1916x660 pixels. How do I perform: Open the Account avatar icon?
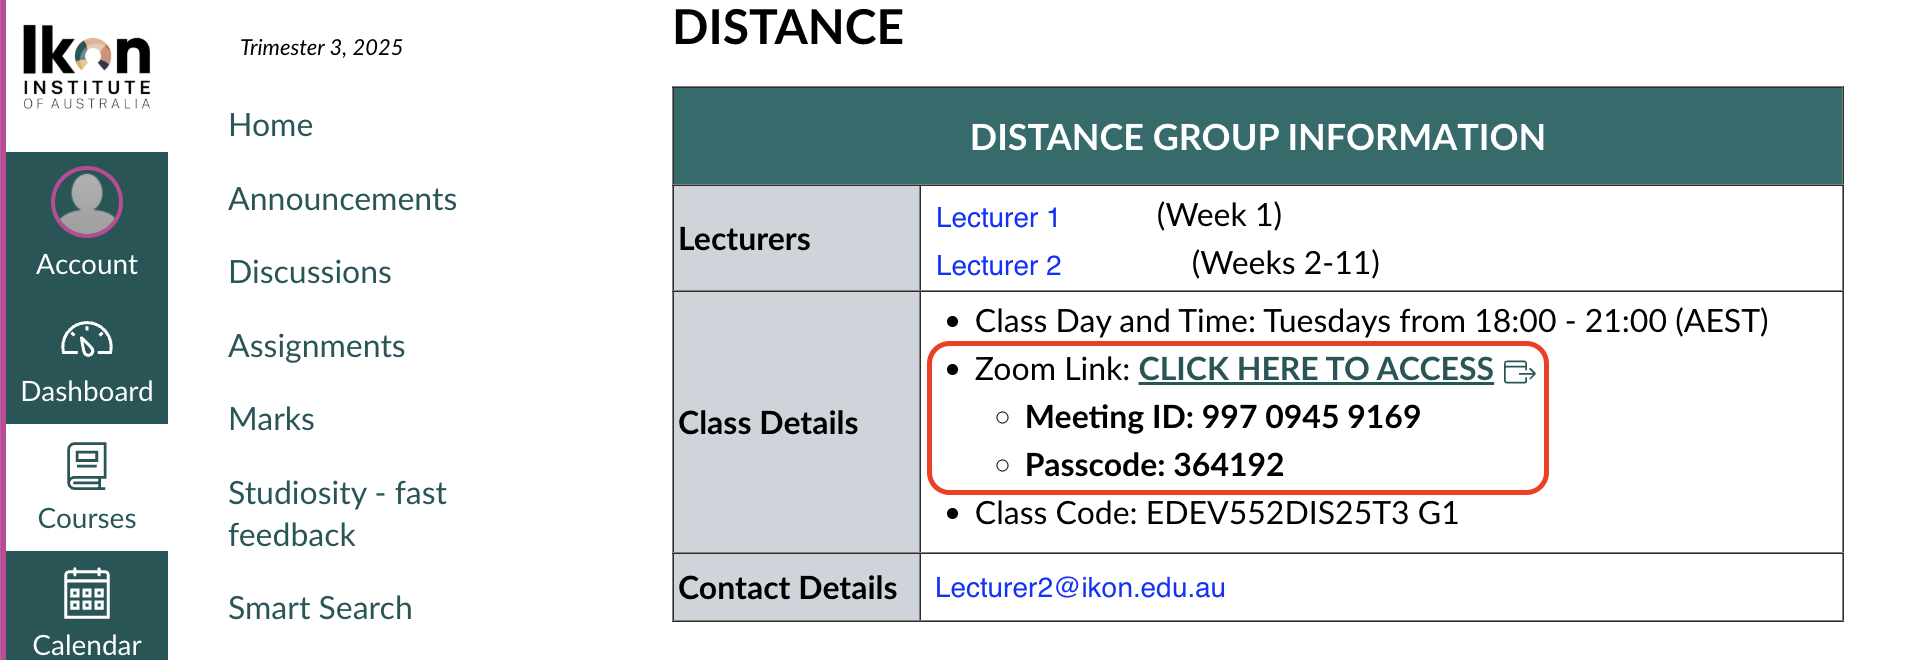click(87, 202)
